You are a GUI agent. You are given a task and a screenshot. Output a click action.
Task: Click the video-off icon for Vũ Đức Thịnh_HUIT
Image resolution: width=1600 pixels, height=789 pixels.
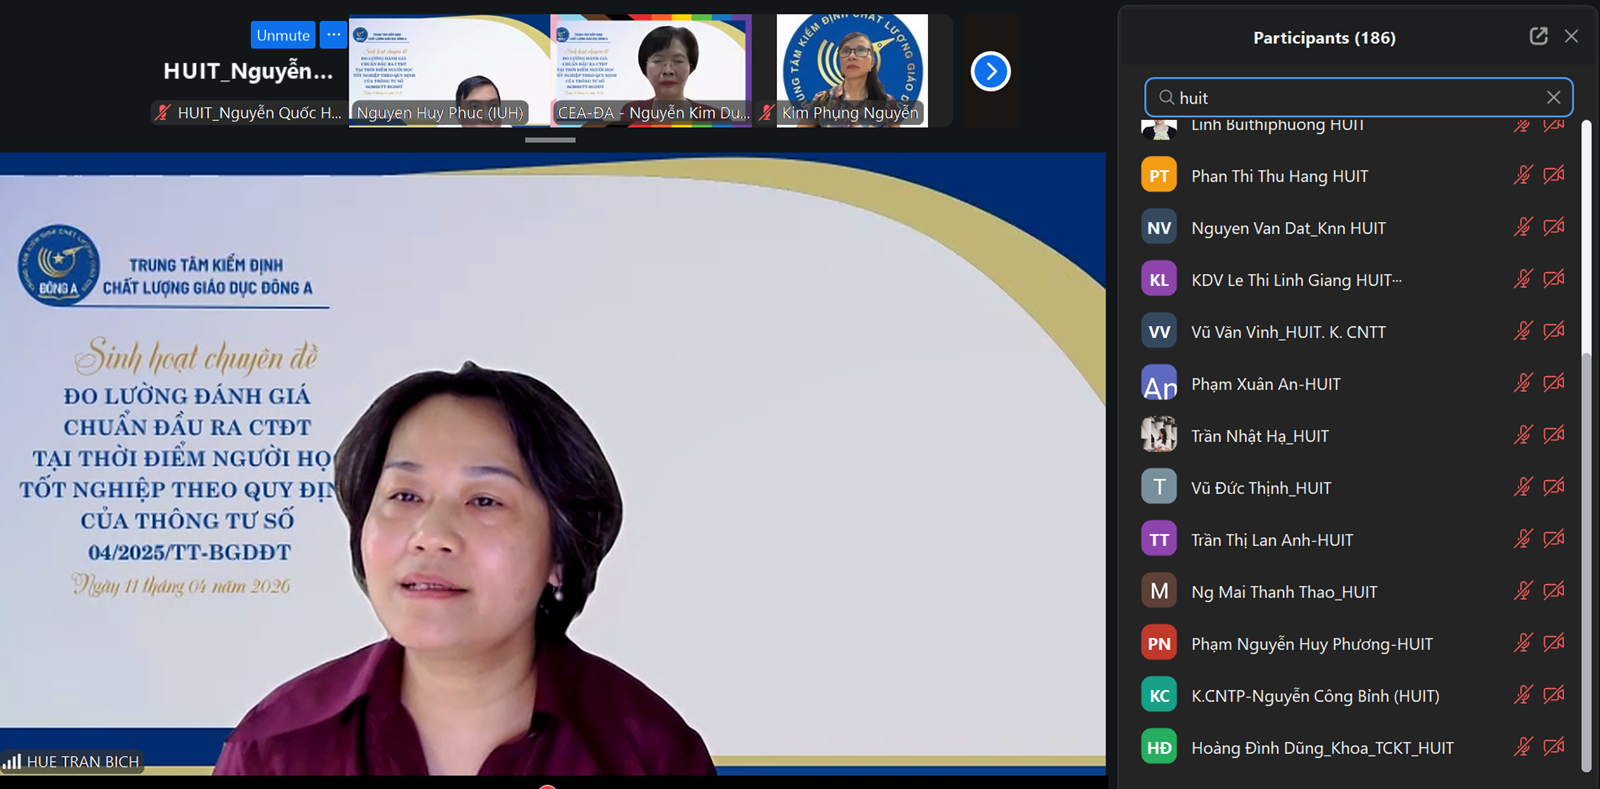(1554, 487)
